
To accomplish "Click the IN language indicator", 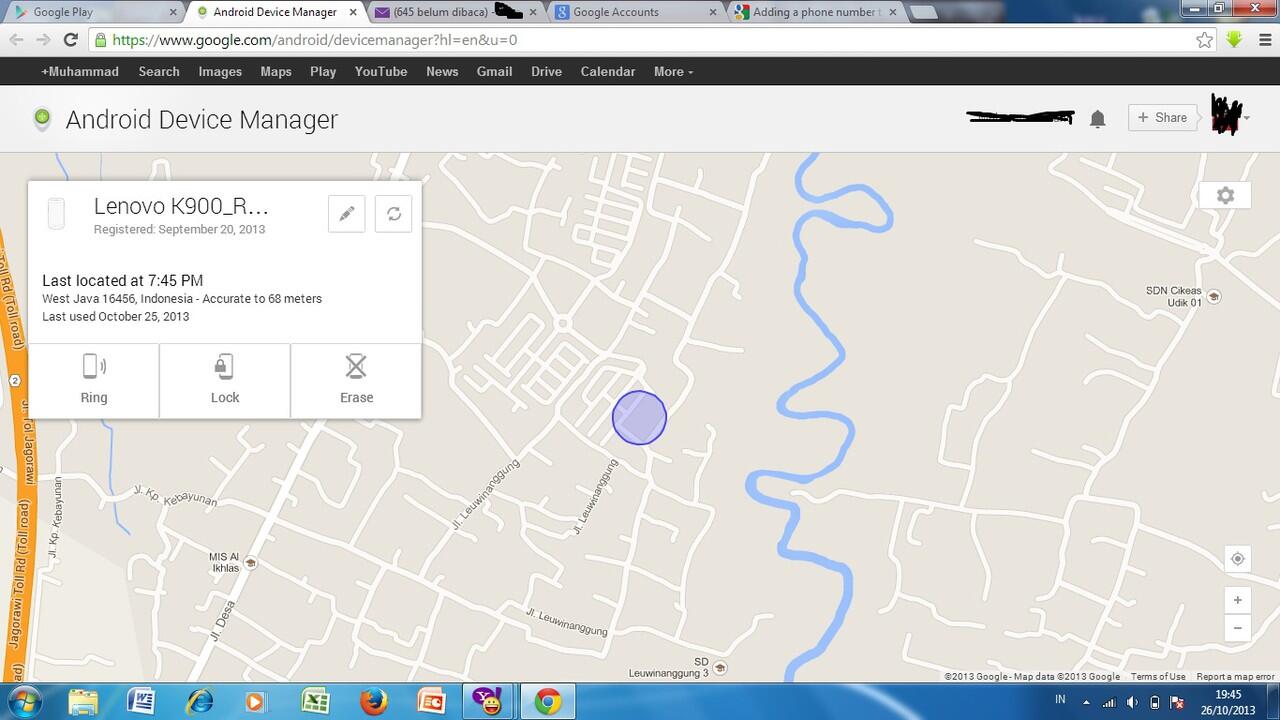I will click(1060, 699).
